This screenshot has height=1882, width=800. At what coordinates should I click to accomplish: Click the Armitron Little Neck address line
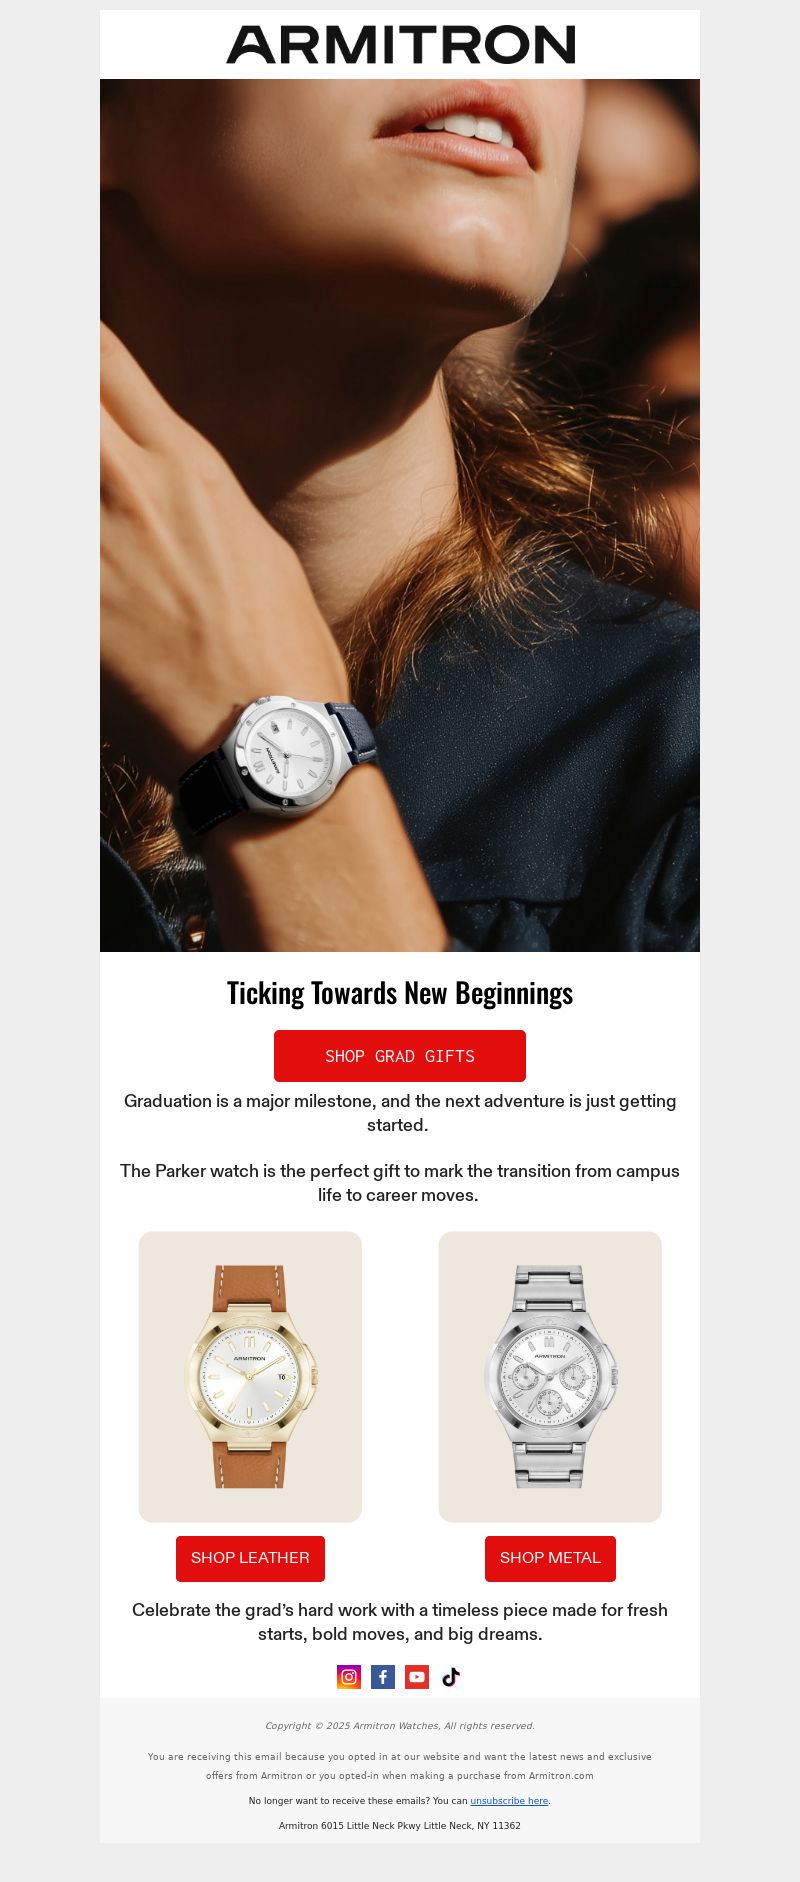(x=400, y=1825)
